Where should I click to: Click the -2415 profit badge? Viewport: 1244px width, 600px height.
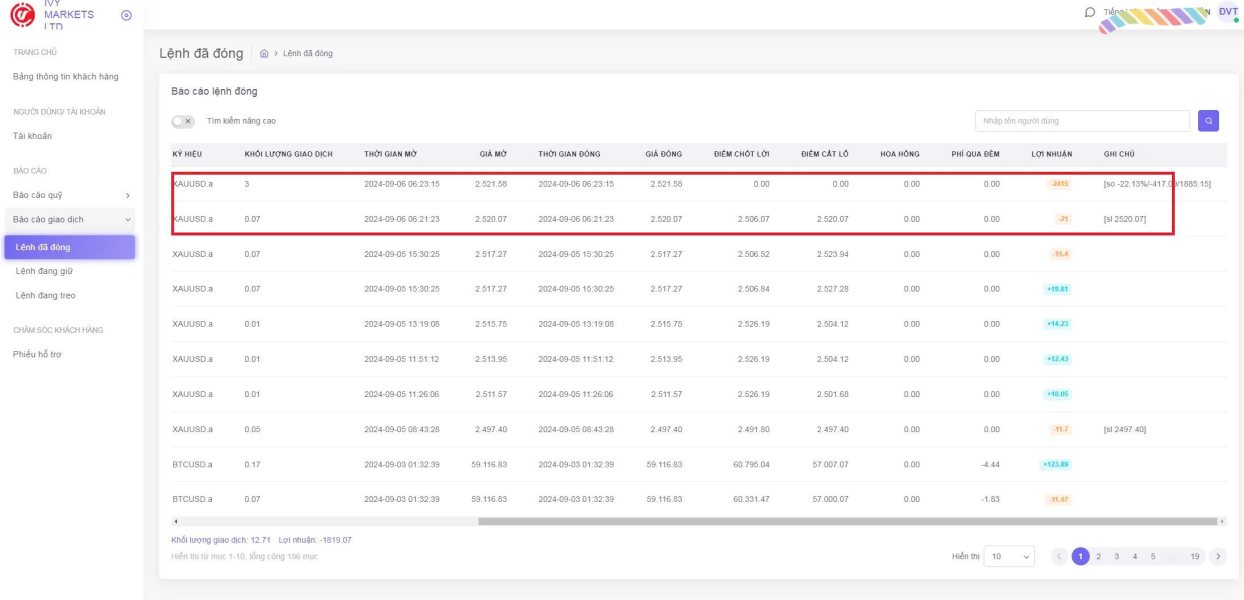coord(1060,184)
